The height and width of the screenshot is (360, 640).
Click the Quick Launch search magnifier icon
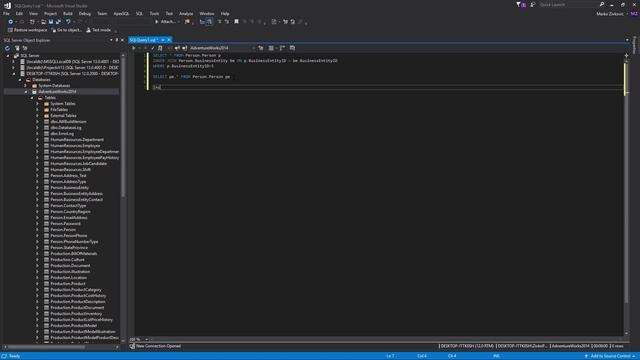click(x=602, y=4)
